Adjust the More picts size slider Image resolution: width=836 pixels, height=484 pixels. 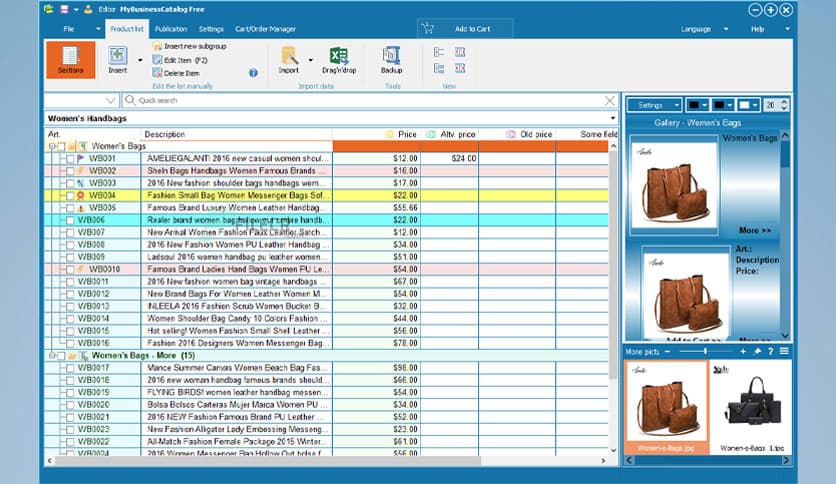point(705,351)
